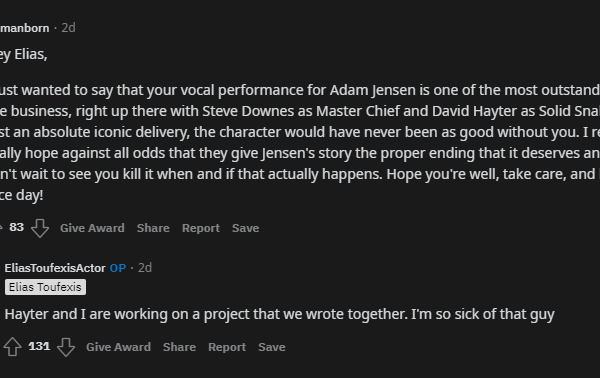Report the 83-point comment
Screen dimensions: 600x378
click(x=201, y=228)
